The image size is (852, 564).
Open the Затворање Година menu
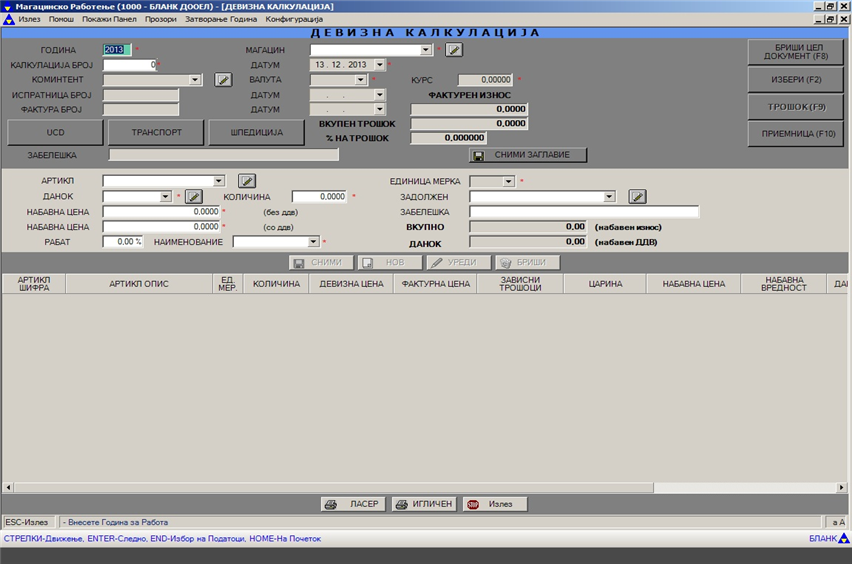(221, 19)
